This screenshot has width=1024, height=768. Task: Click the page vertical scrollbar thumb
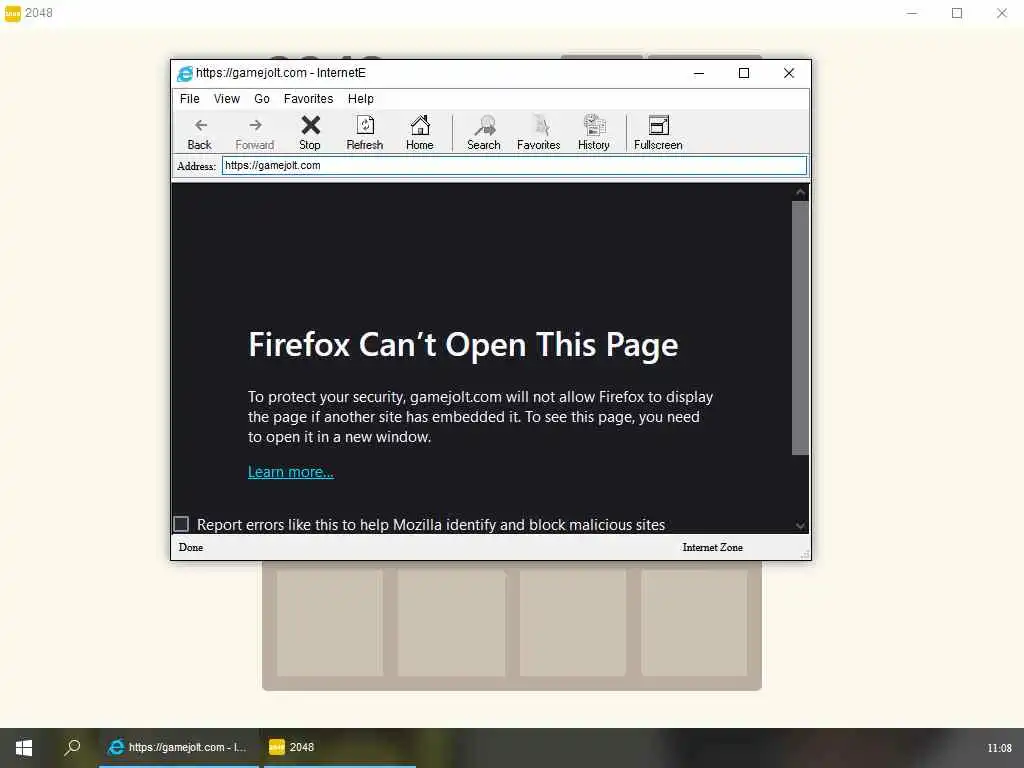click(800, 327)
